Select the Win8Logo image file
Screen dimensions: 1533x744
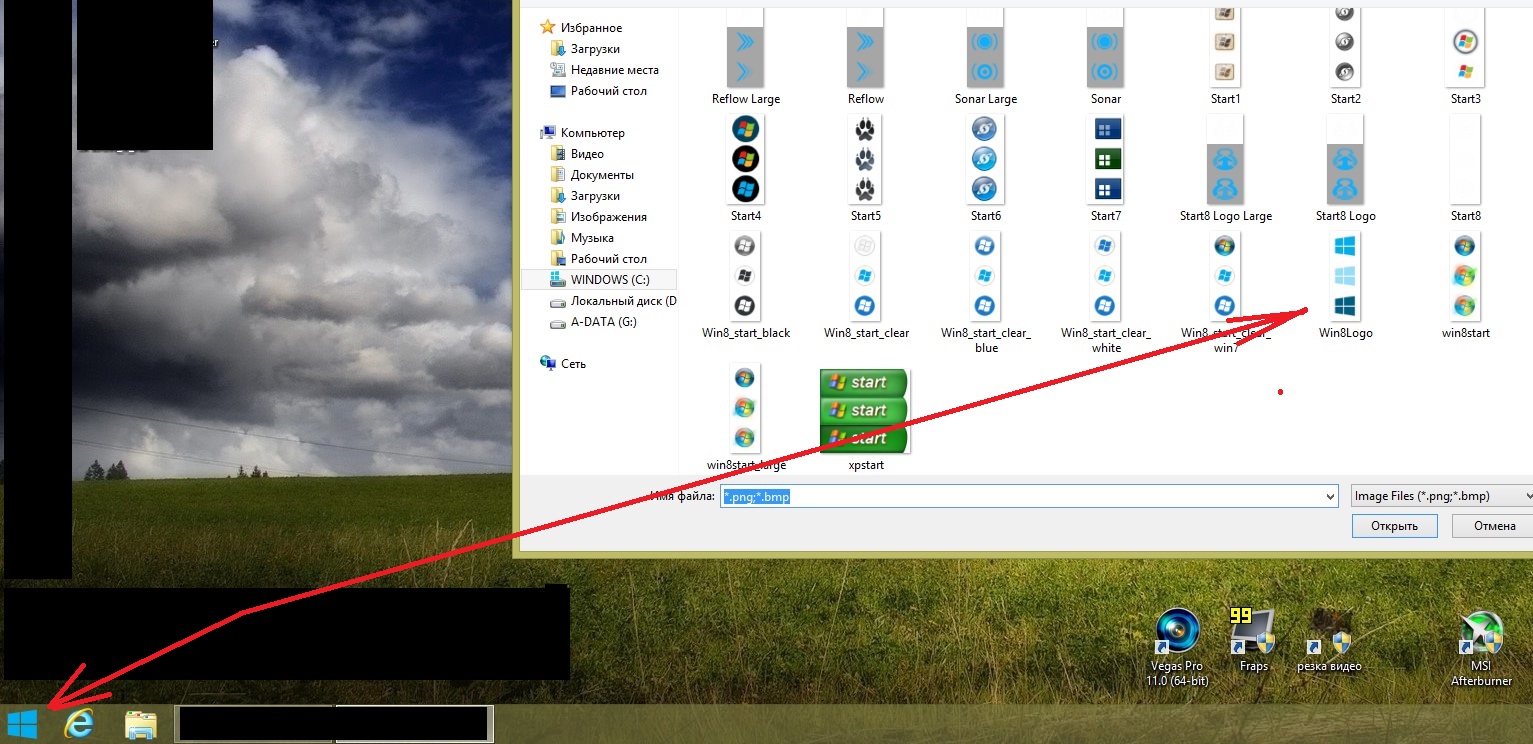tap(1346, 285)
